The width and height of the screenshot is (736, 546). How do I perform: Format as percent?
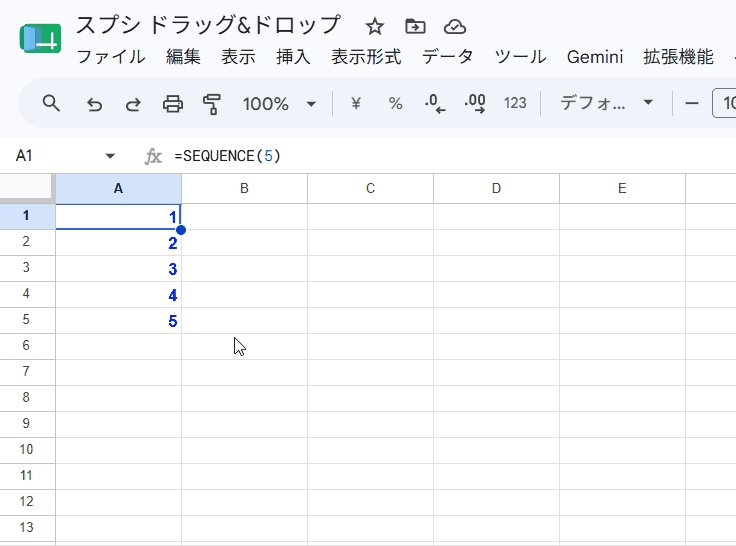395,103
